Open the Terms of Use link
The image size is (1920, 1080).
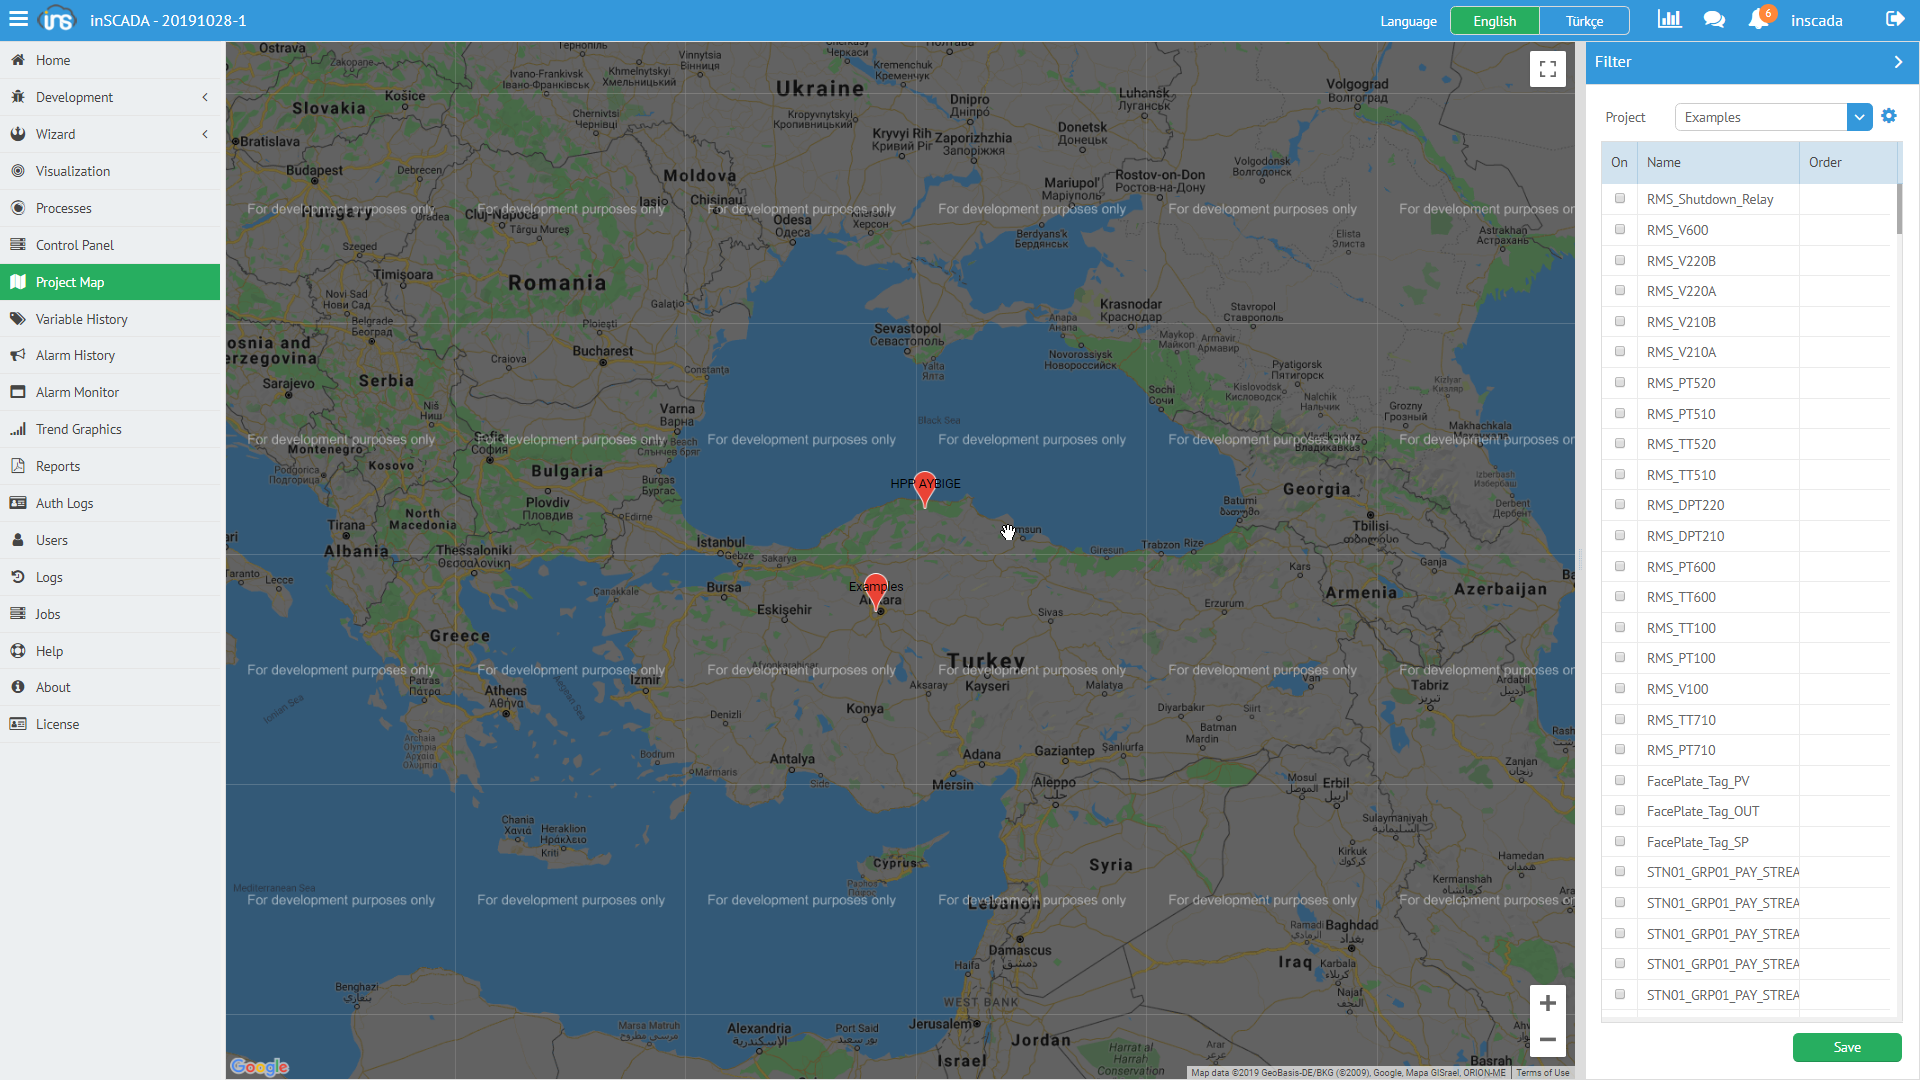tap(1542, 1073)
